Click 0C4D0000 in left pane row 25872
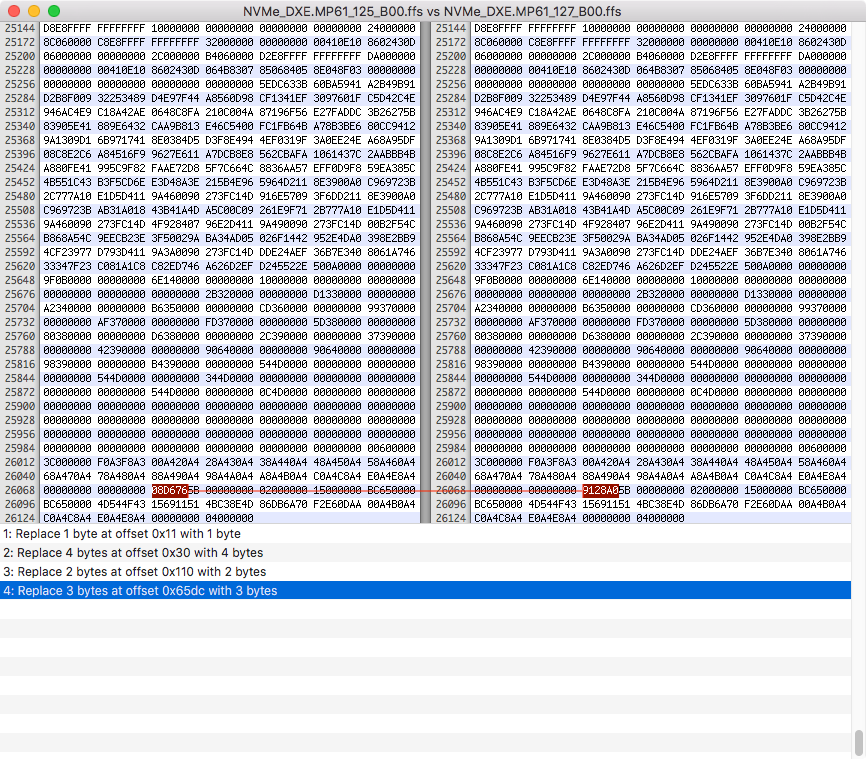The image size is (866, 759). coord(283,392)
